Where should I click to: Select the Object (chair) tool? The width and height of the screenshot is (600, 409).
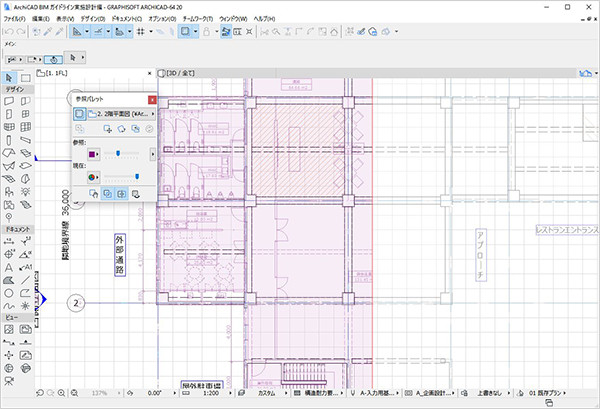click(x=9, y=192)
